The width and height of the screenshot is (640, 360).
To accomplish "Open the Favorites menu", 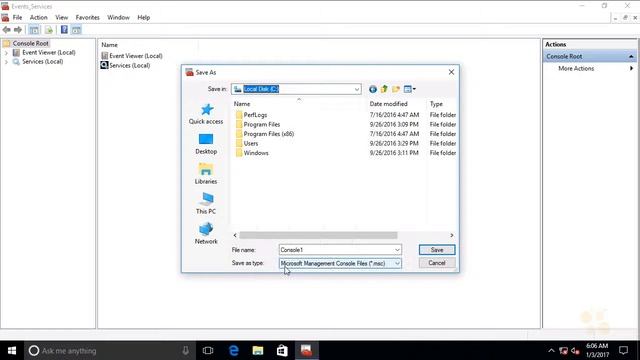I will [87, 18].
